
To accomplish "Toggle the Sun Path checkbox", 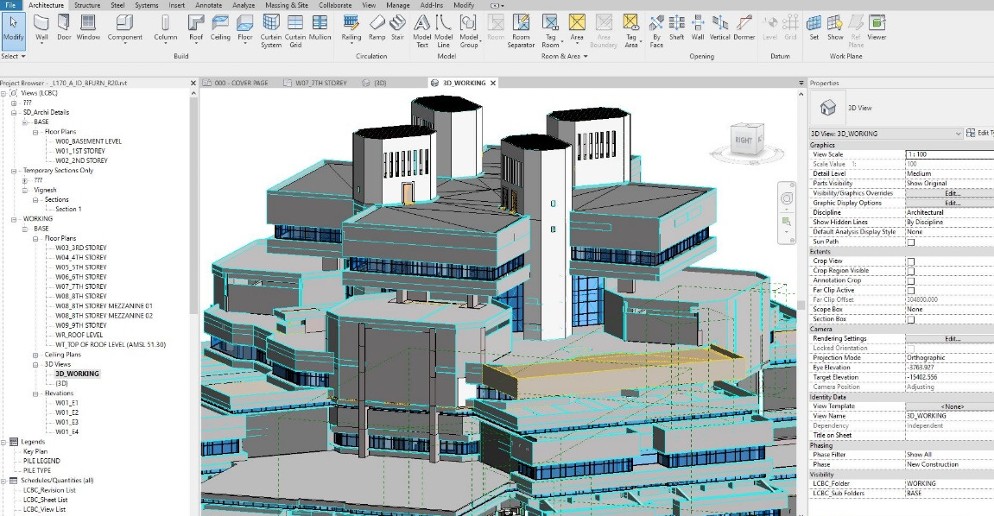I will coord(910,241).
